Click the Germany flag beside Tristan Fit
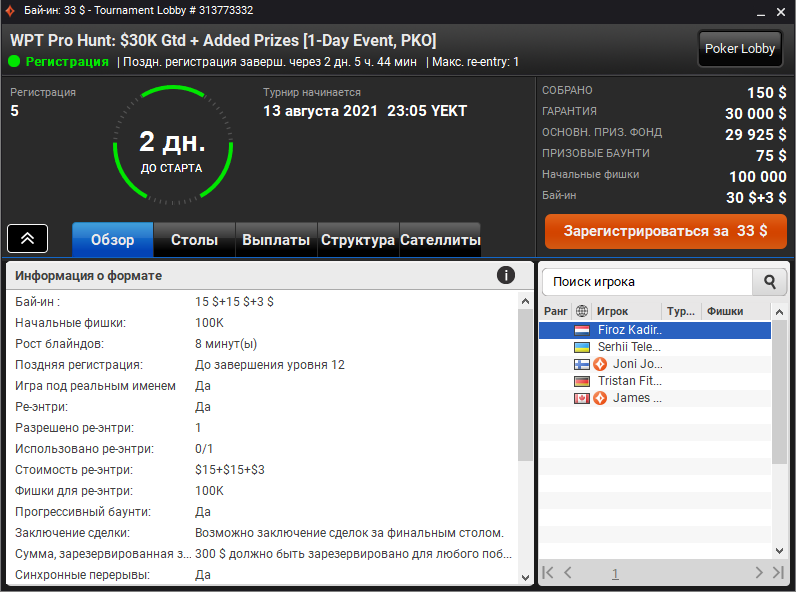Screen dimensions: 796x592 click(582, 381)
